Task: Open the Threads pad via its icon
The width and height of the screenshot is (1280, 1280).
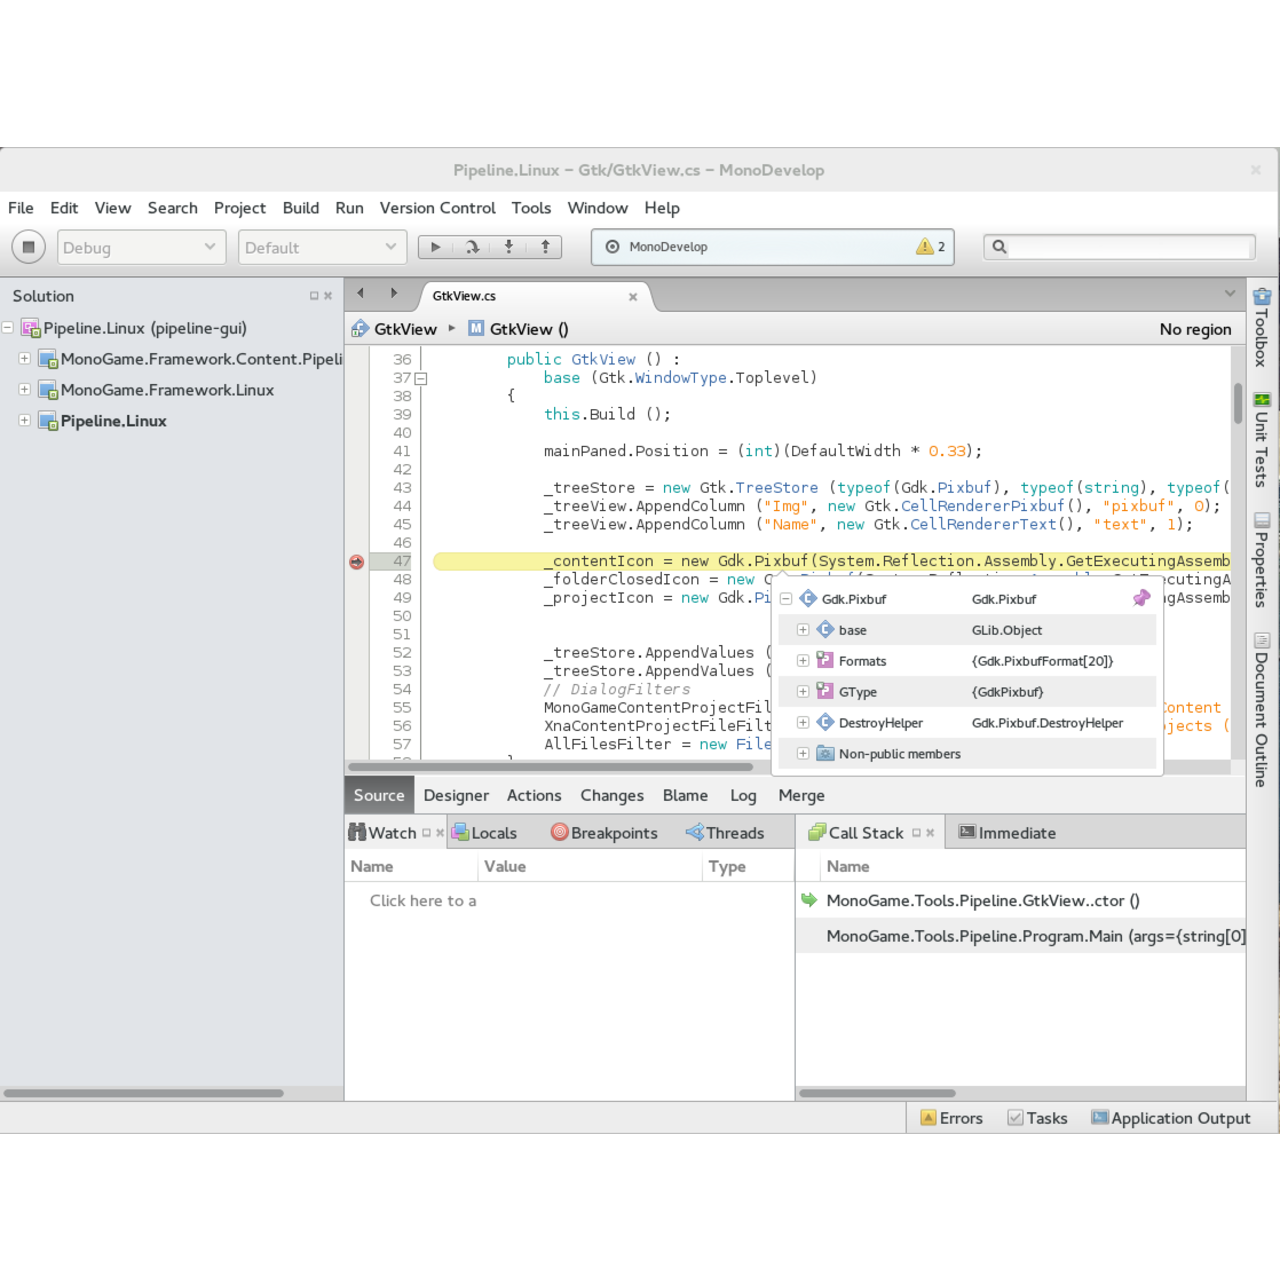Action: pyautogui.click(x=693, y=832)
